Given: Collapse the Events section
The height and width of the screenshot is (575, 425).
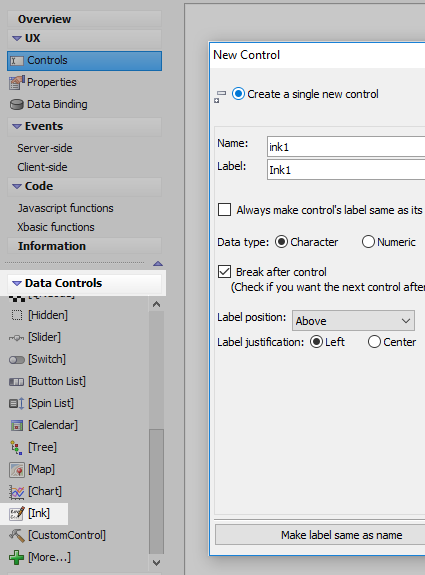Looking at the screenshot, I should (x=17, y=126).
